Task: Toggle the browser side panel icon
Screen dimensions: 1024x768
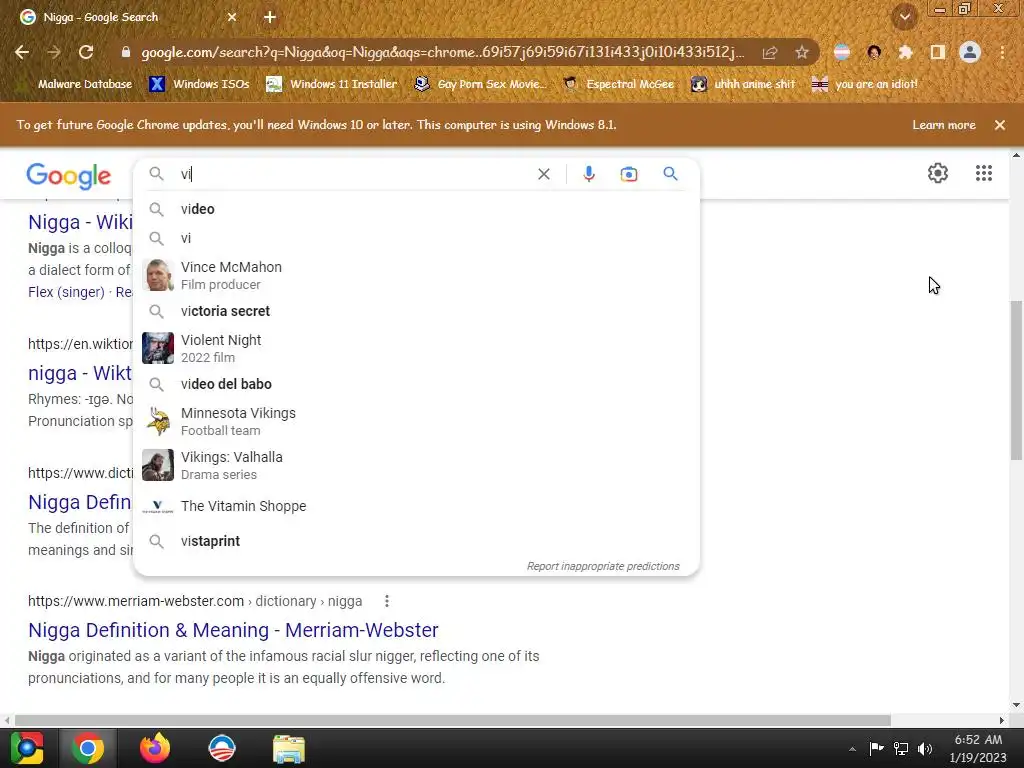Action: pos(938,52)
